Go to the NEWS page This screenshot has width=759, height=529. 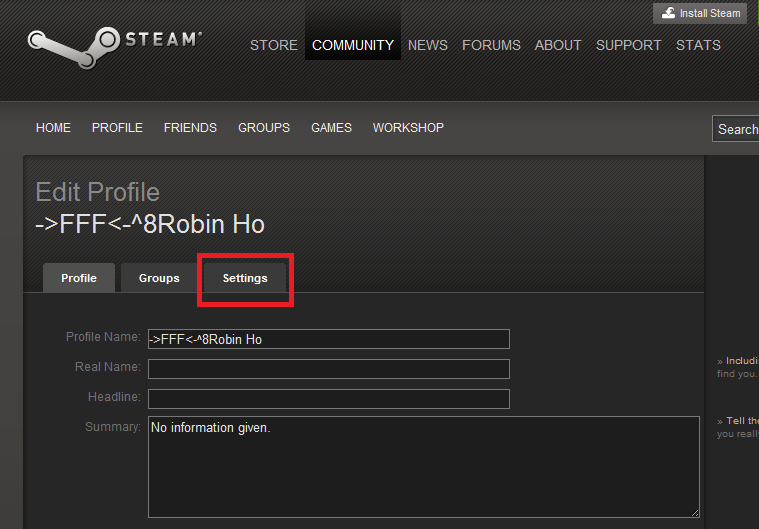tap(427, 45)
